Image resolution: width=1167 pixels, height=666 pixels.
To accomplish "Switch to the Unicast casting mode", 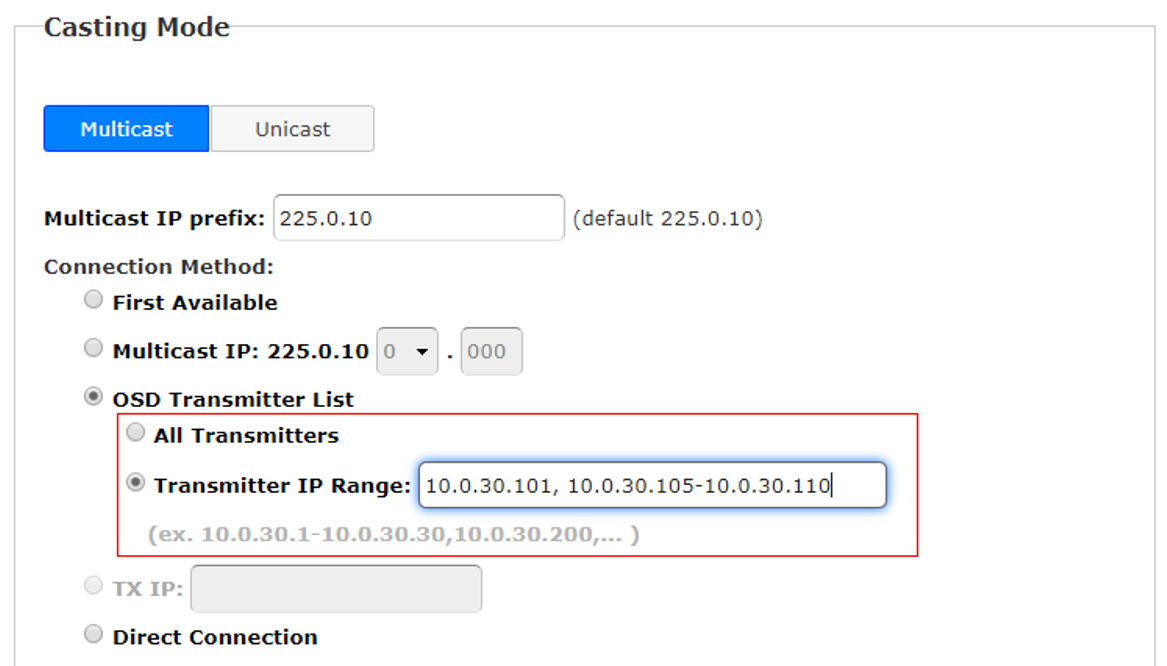I will point(292,129).
